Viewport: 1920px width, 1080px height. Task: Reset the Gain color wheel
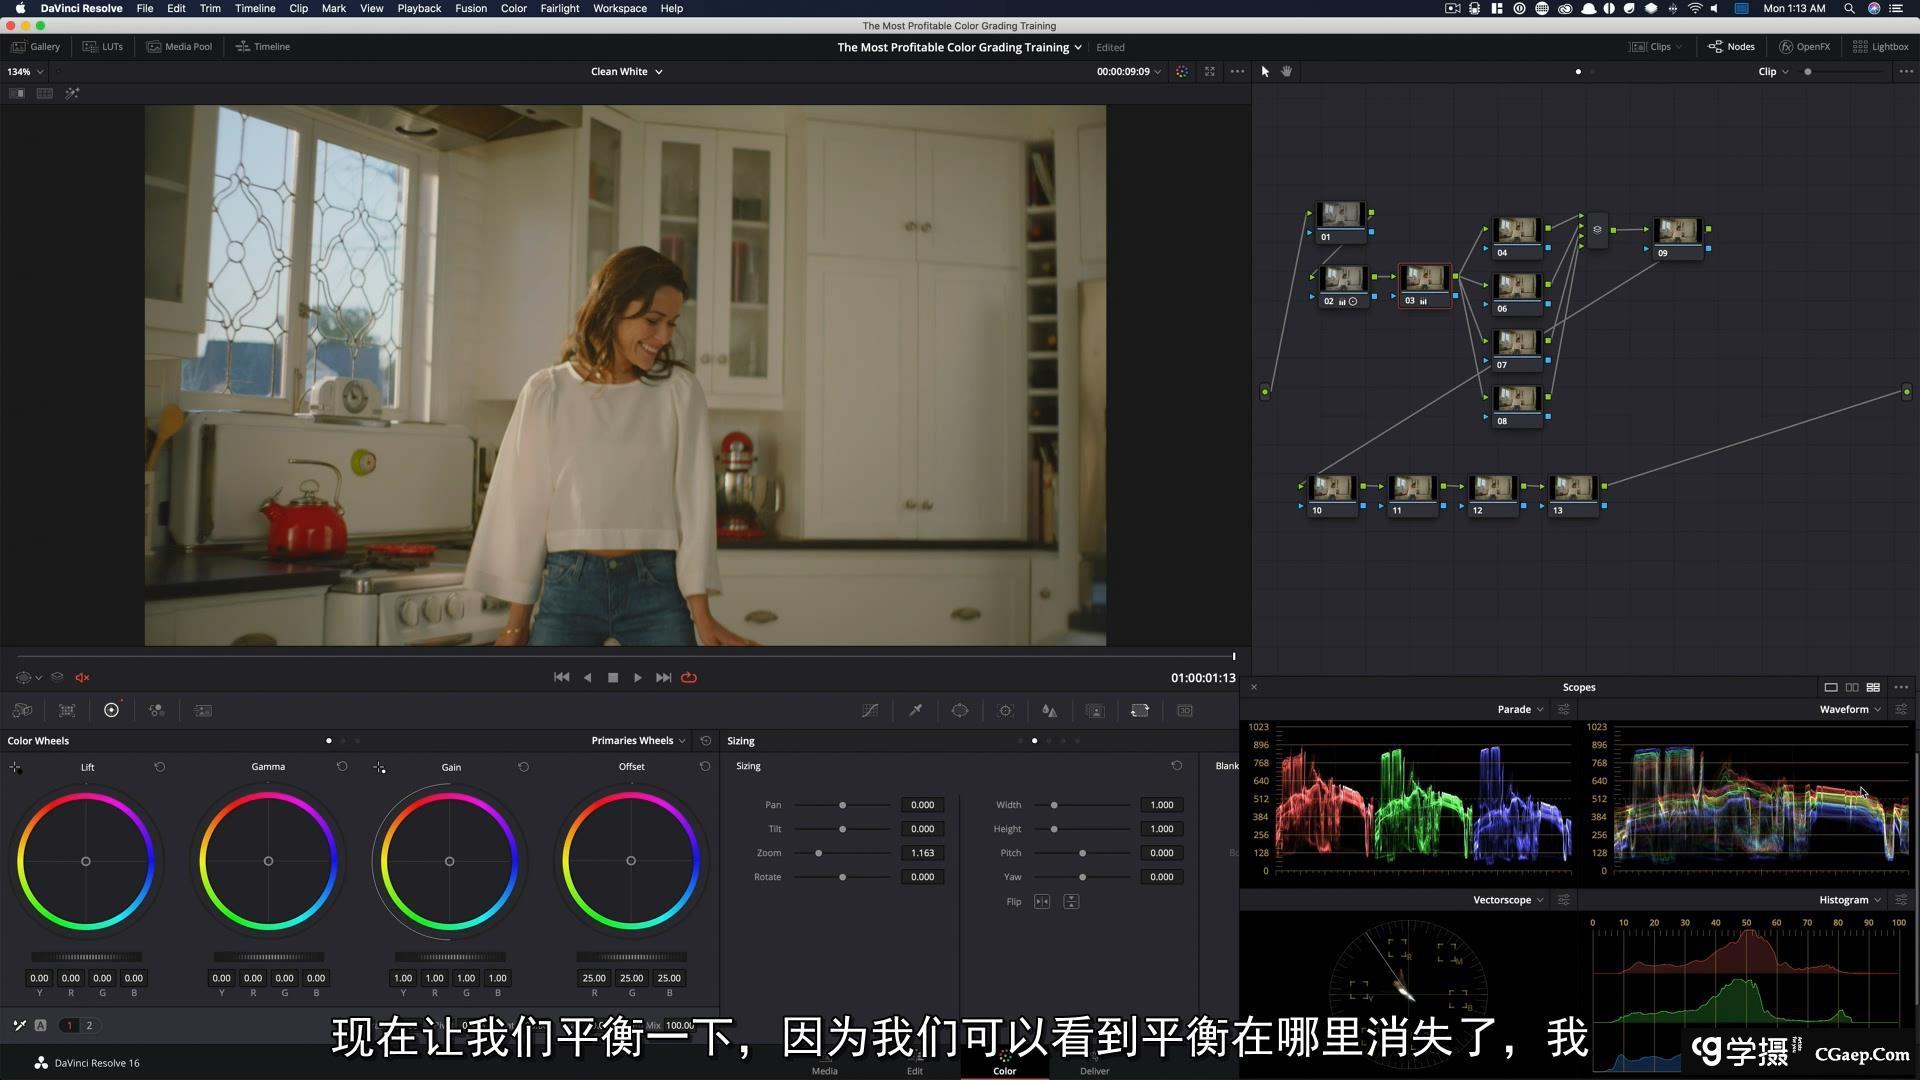coord(523,767)
